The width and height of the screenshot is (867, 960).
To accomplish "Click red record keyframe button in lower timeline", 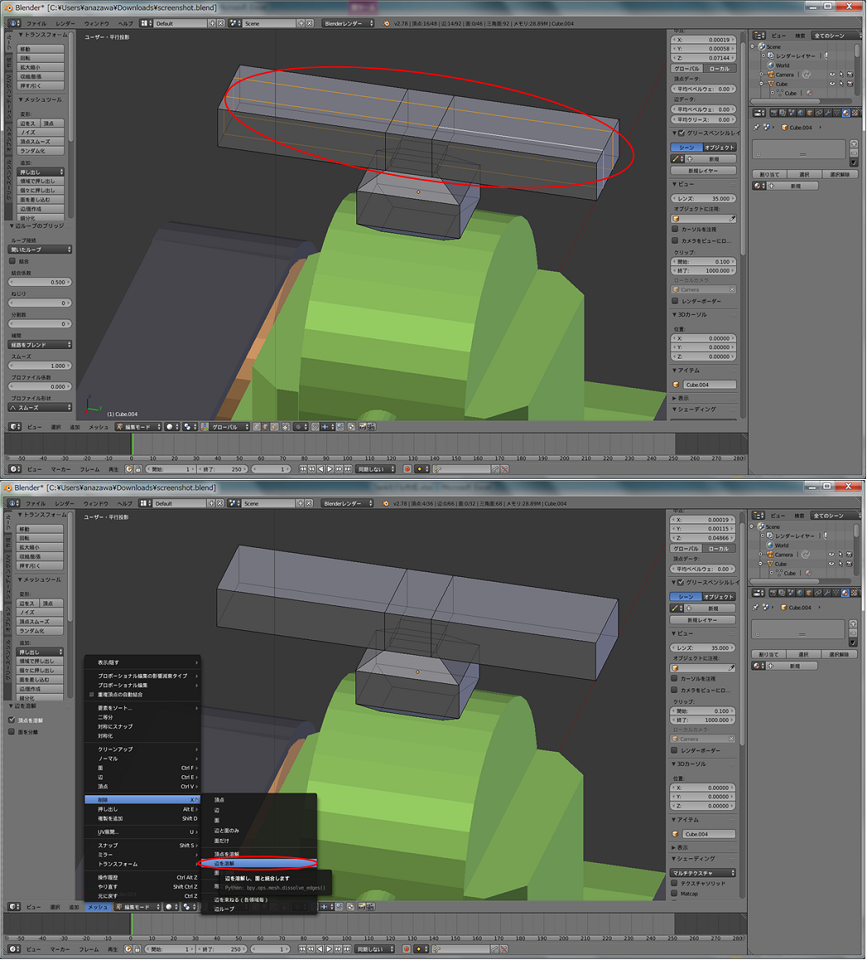I will tap(407, 948).
